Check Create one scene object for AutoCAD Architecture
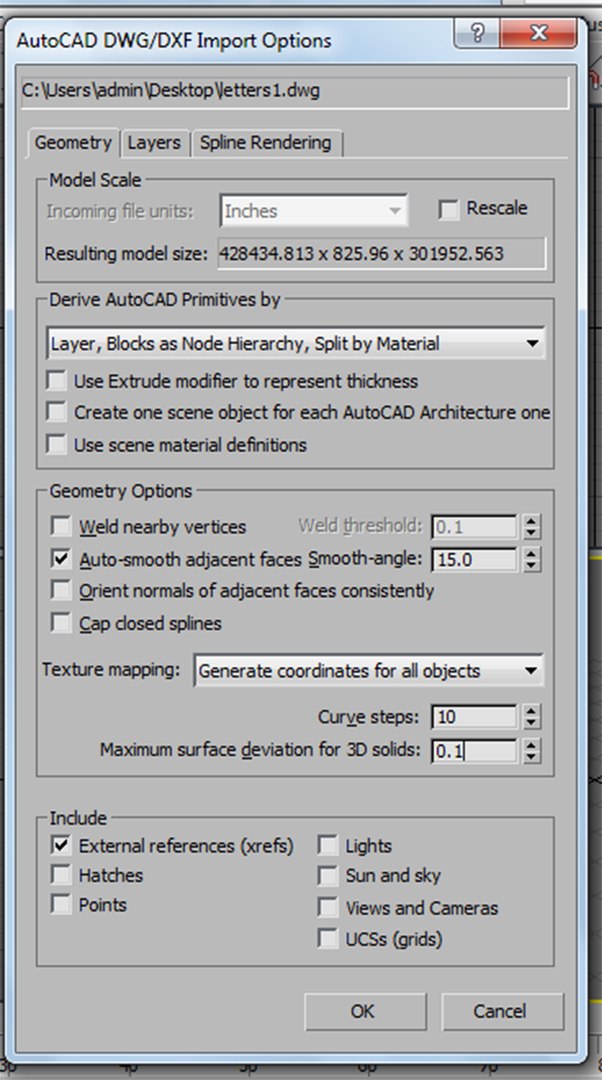The image size is (602, 1080). pyautogui.click(x=56, y=412)
